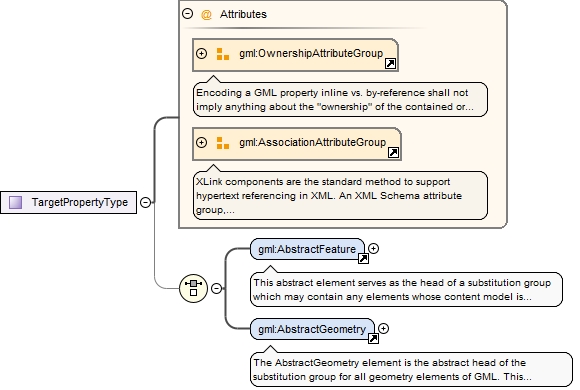Expand gml:OwnershipAttributeGroup with its plus button
This screenshot has height=390, width=580.
[x=201, y=53]
